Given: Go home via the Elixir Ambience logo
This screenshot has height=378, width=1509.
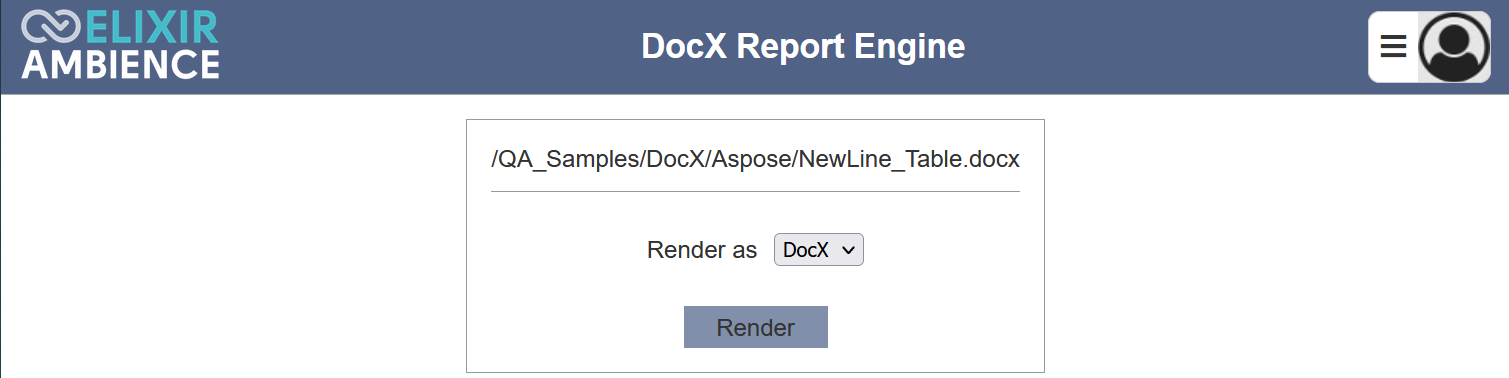Looking at the screenshot, I should pyautogui.click(x=120, y=45).
